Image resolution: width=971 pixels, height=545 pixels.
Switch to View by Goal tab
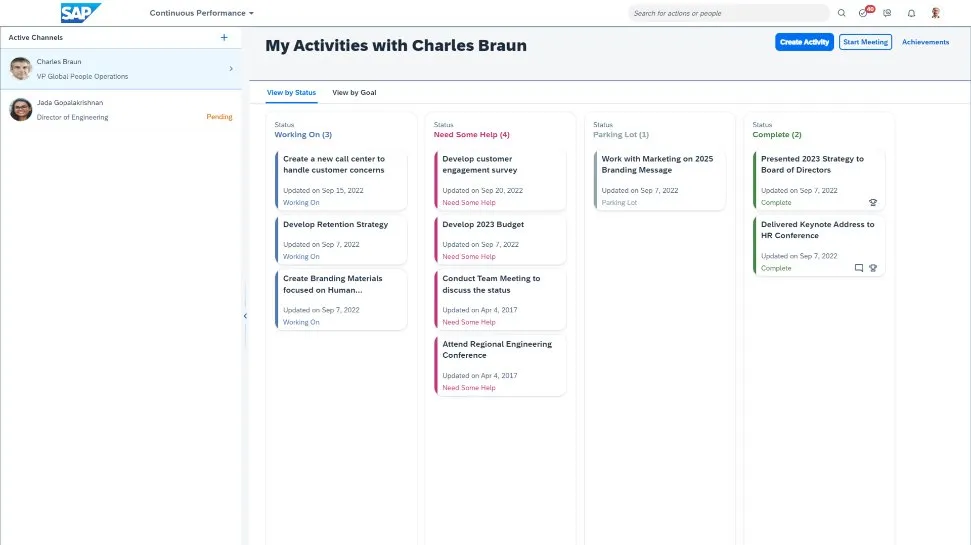point(354,93)
